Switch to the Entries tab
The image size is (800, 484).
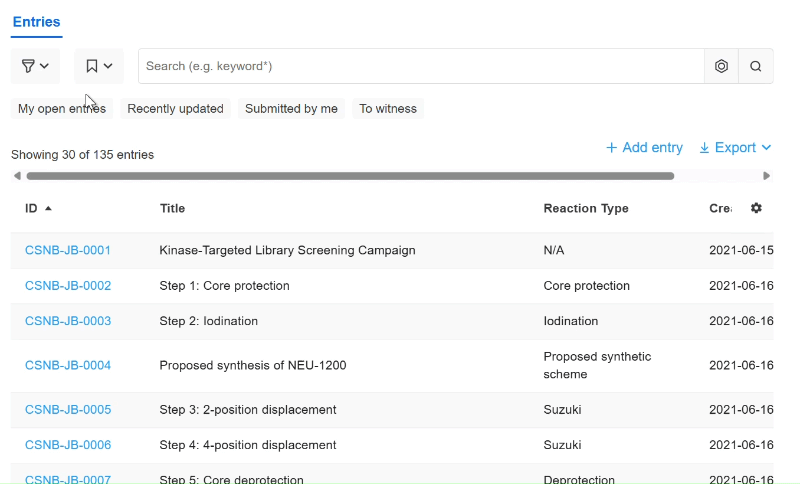36,22
